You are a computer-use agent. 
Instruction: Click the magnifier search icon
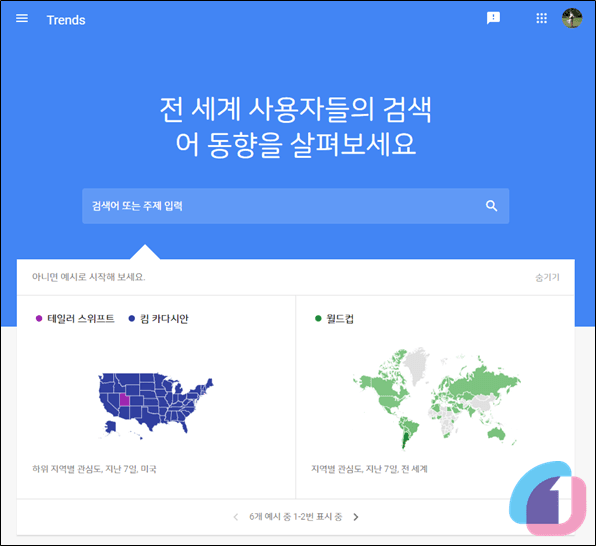491,206
